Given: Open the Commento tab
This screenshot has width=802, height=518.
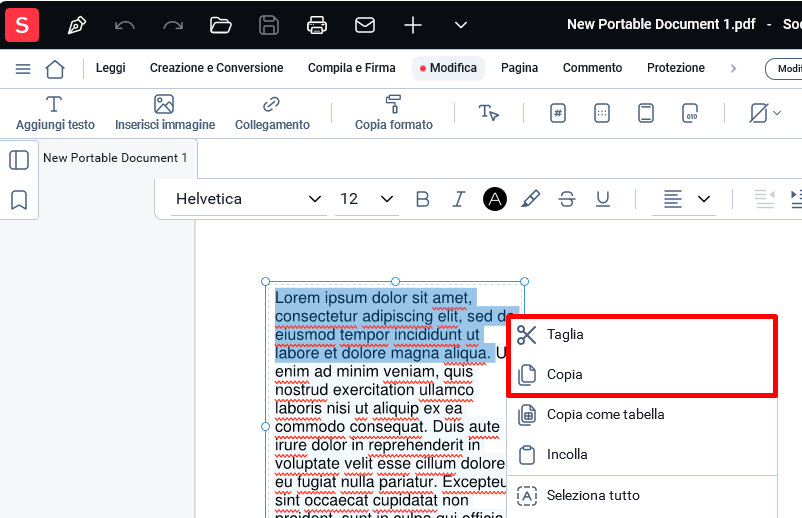Looking at the screenshot, I should tap(592, 68).
